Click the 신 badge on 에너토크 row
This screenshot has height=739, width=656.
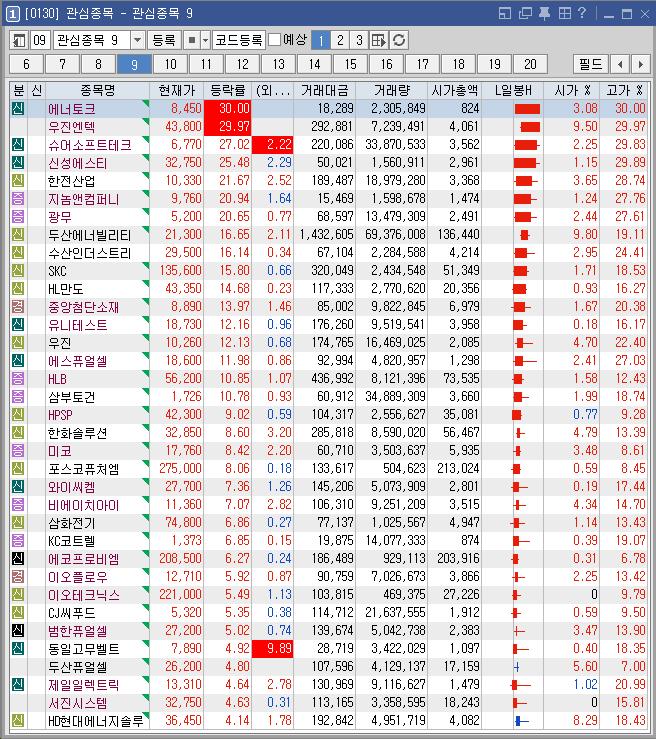(x=18, y=108)
